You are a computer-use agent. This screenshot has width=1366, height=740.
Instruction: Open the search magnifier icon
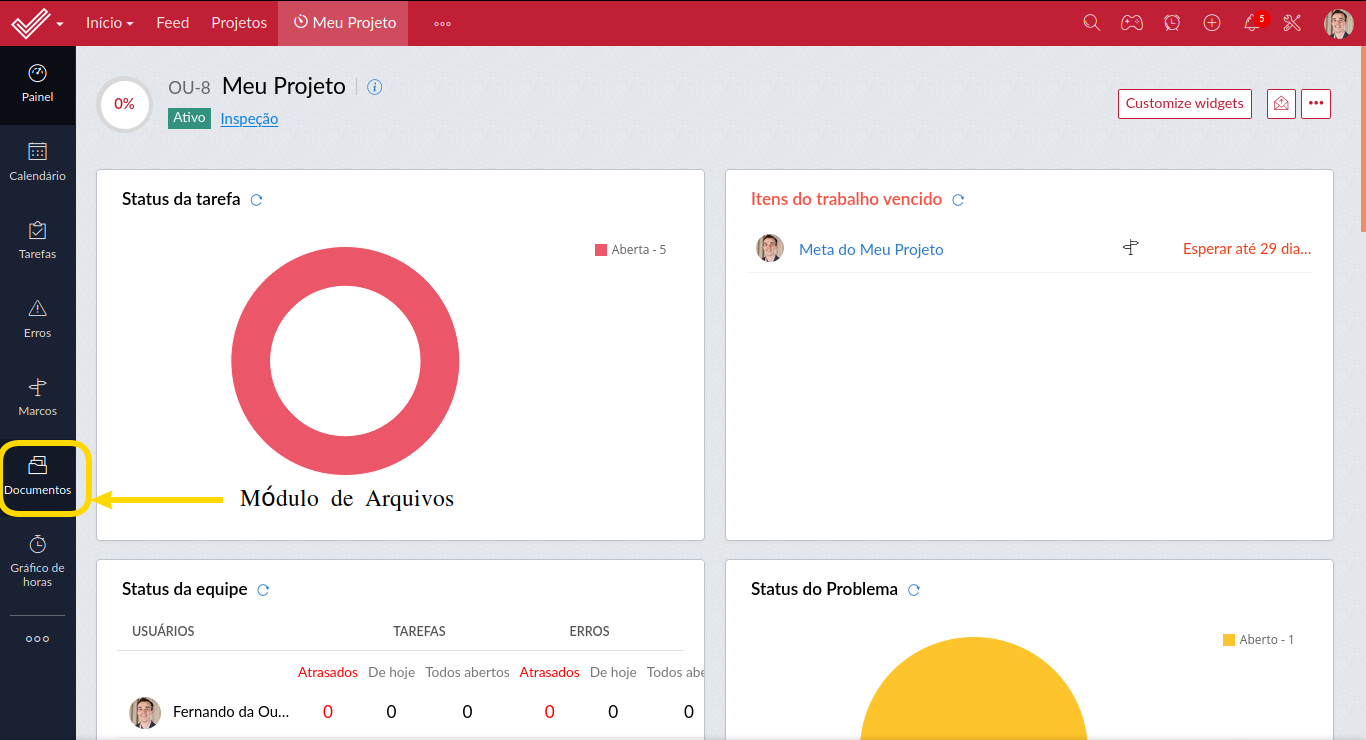click(1092, 22)
